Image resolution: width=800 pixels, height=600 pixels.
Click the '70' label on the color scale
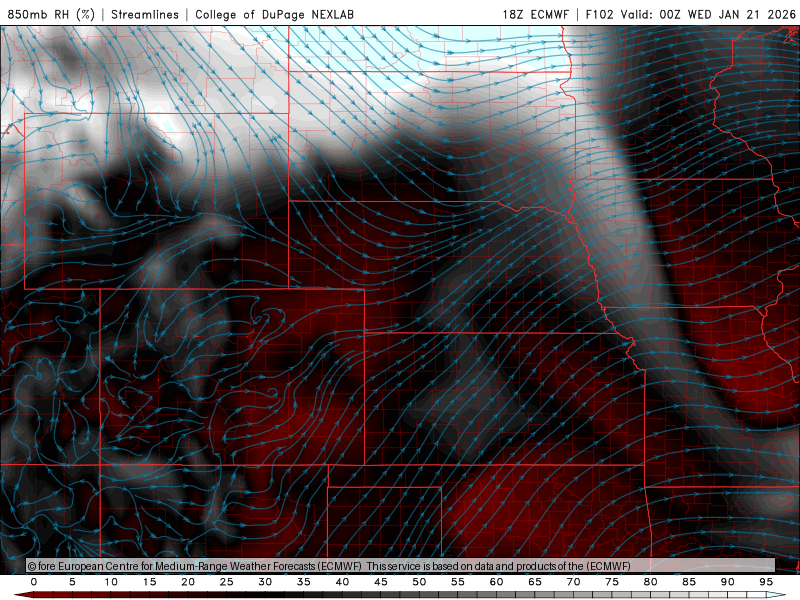tap(573, 582)
